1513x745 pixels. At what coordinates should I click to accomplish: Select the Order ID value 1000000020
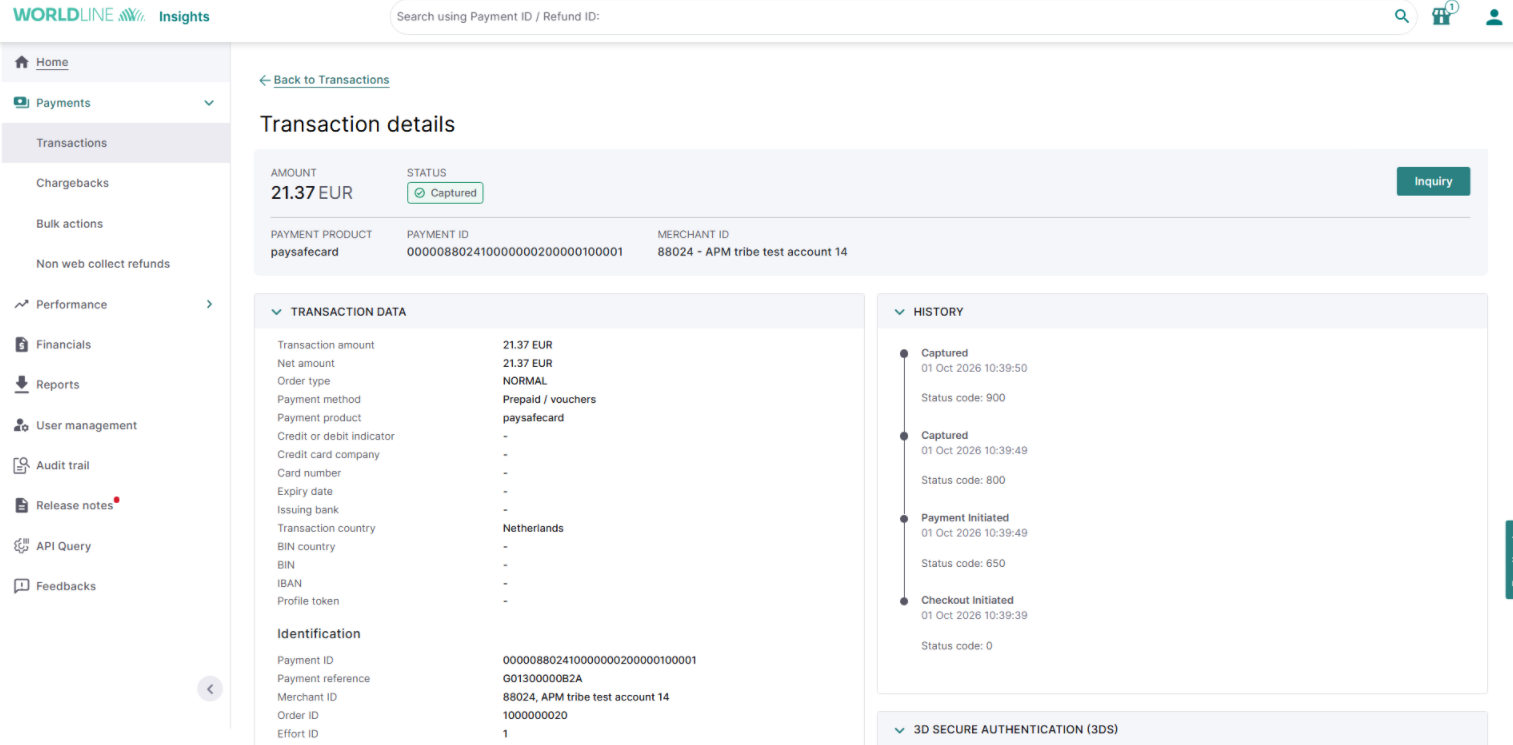(535, 716)
